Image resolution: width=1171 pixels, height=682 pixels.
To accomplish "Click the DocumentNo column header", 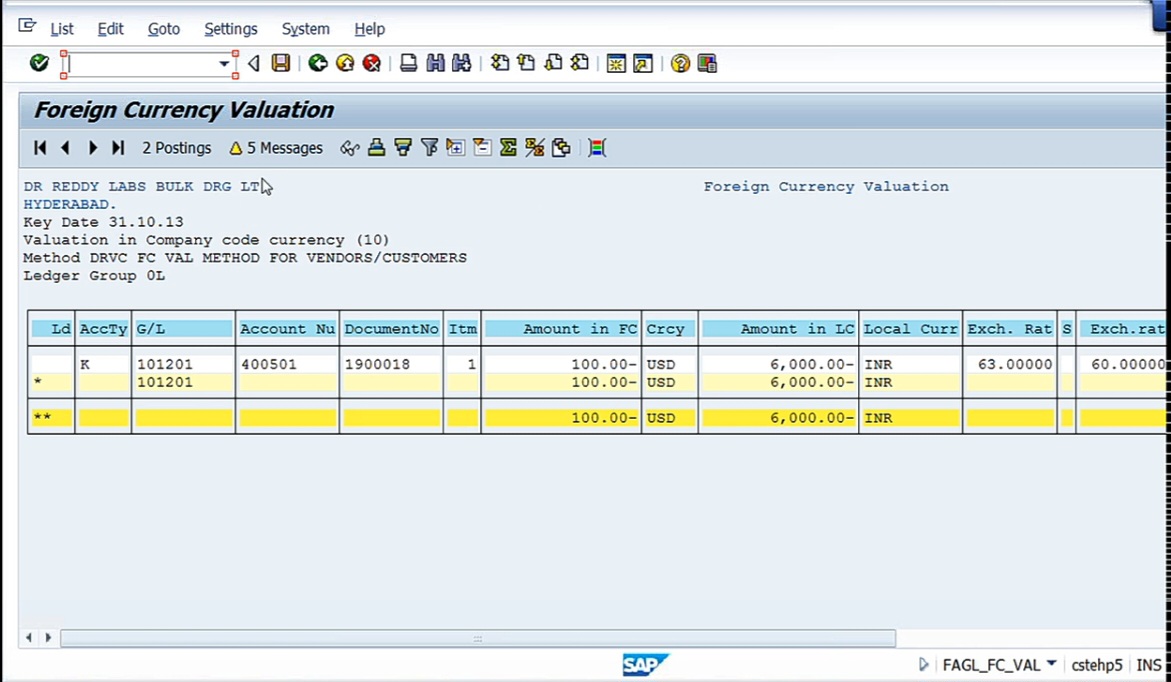I will tap(391, 329).
